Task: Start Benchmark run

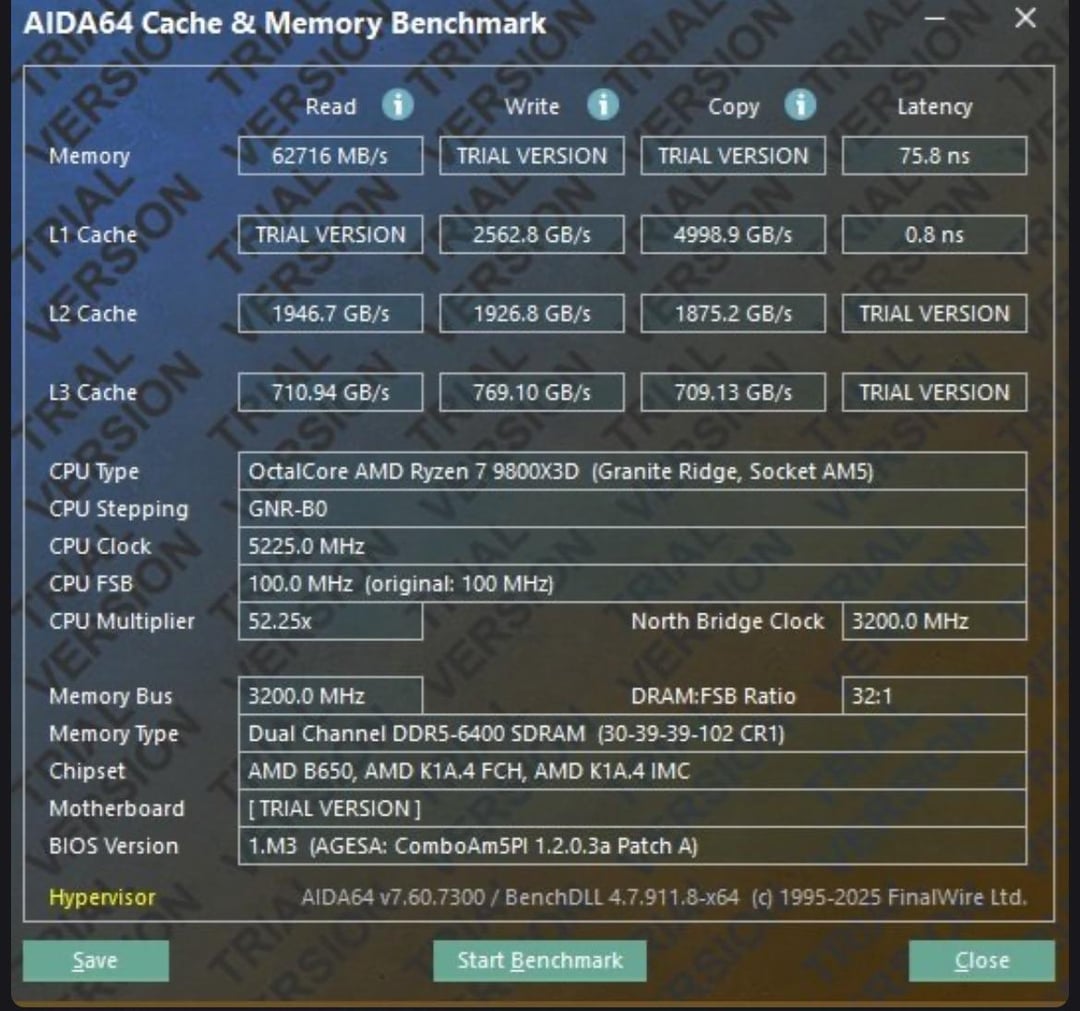Action: [x=539, y=961]
